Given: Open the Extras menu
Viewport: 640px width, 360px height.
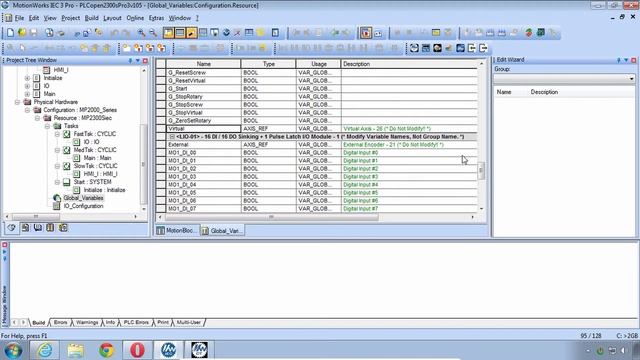Looking at the screenshot, I should (156, 18).
